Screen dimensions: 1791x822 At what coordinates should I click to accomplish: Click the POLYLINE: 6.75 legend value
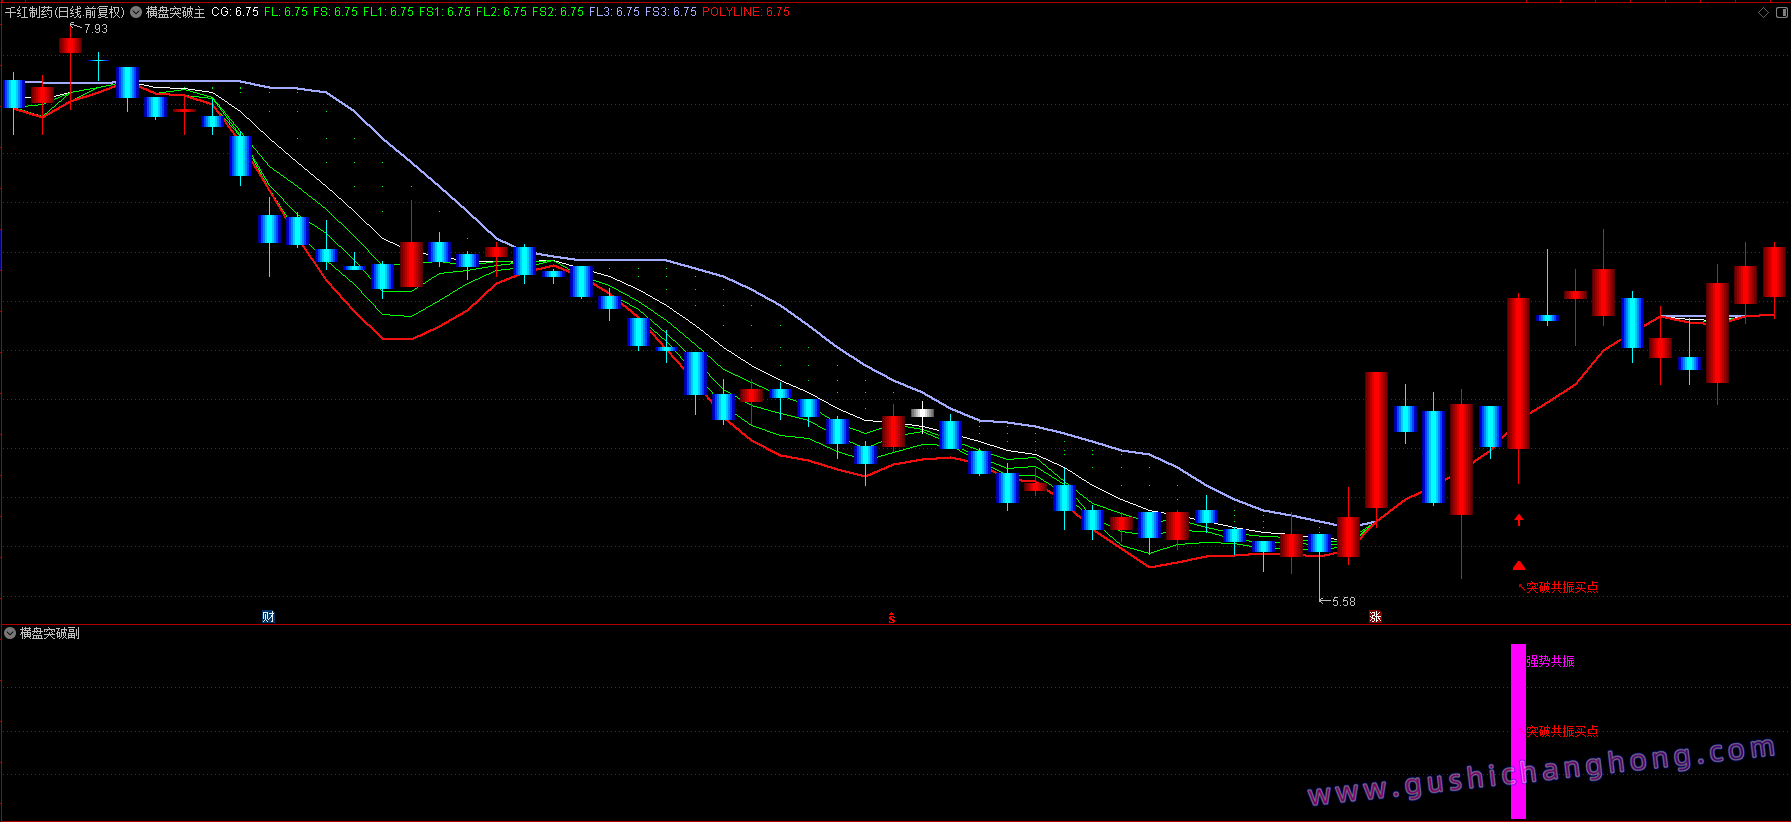(x=746, y=12)
